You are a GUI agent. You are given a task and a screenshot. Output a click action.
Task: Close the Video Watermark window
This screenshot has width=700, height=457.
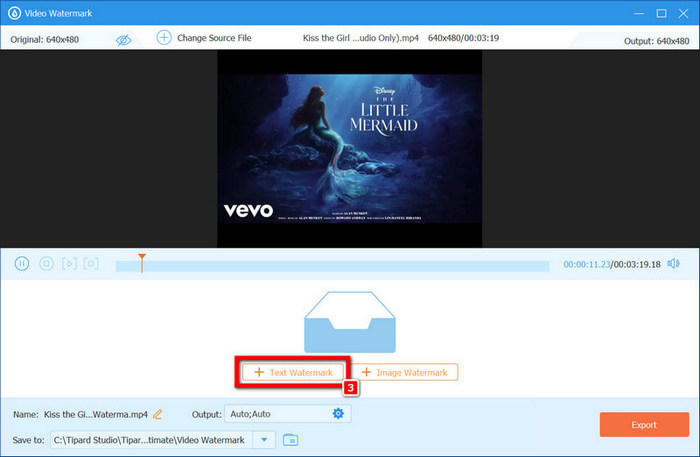(683, 13)
